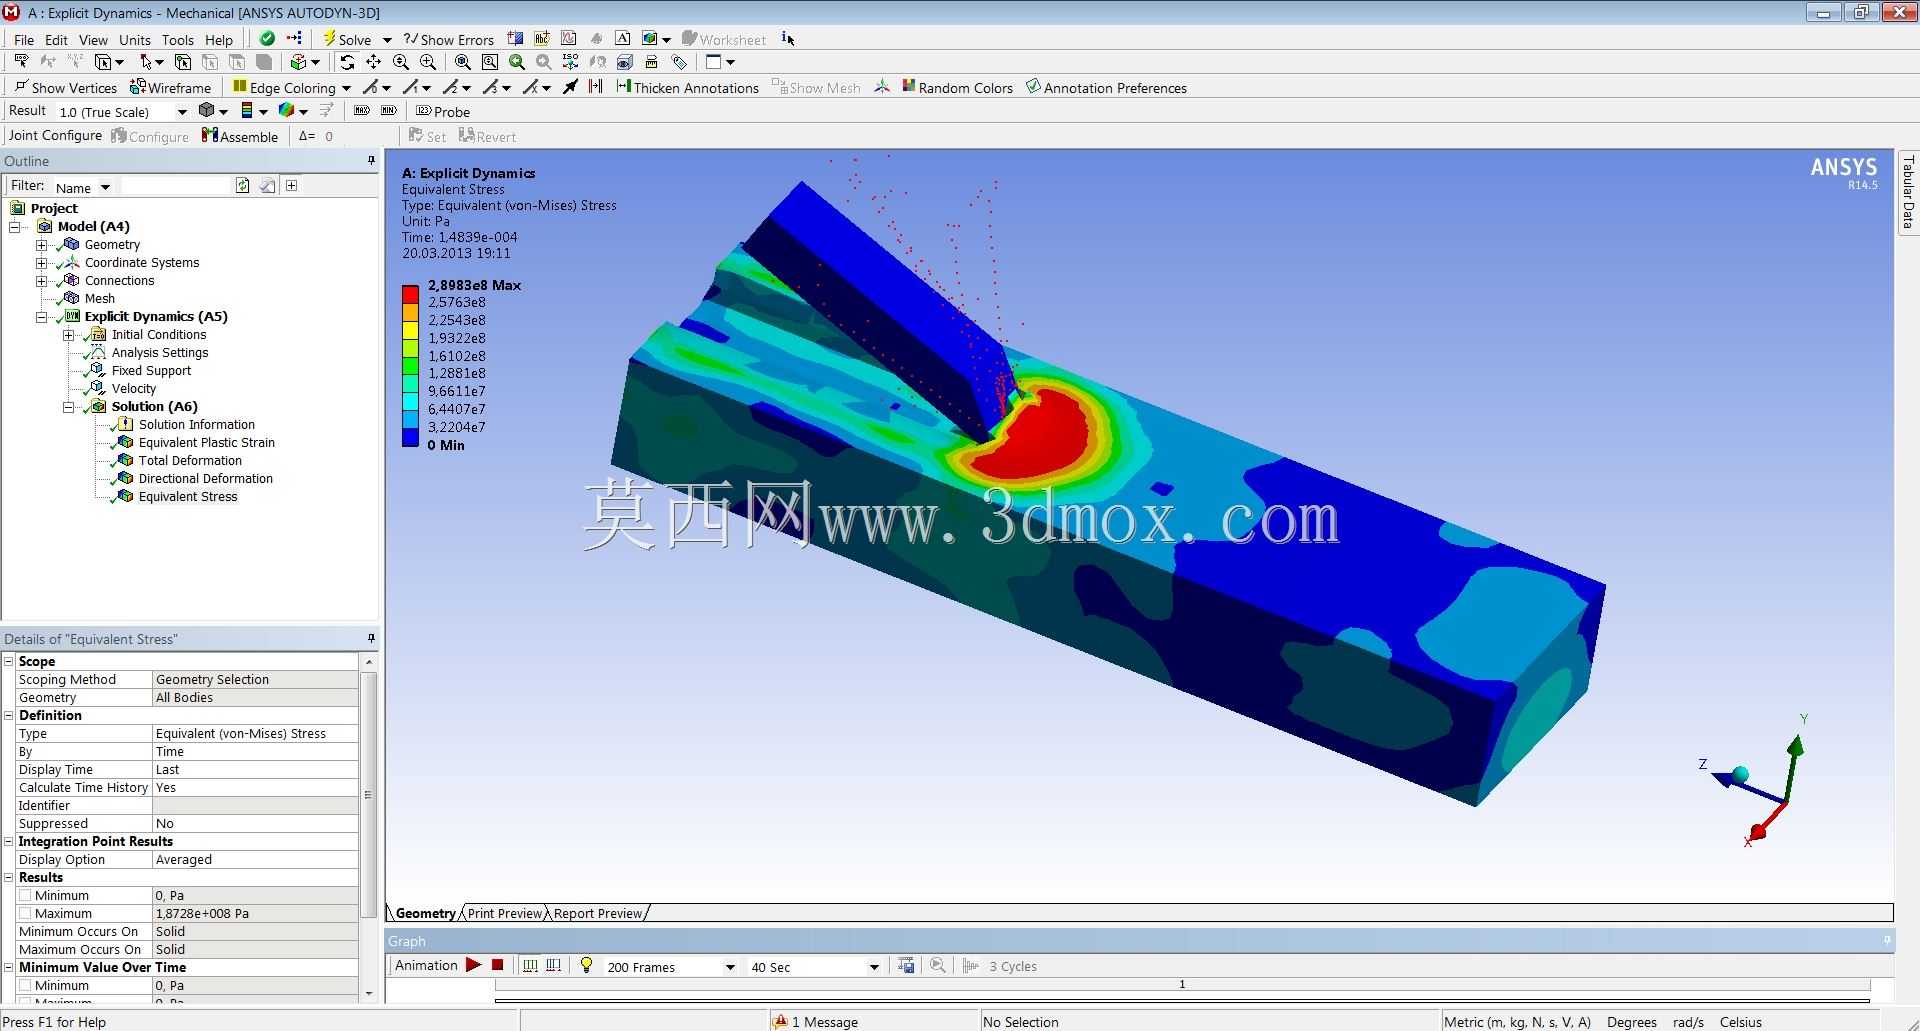1920x1031 pixels.
Task: Activate the Zoom tool
Action: [401, 62]
